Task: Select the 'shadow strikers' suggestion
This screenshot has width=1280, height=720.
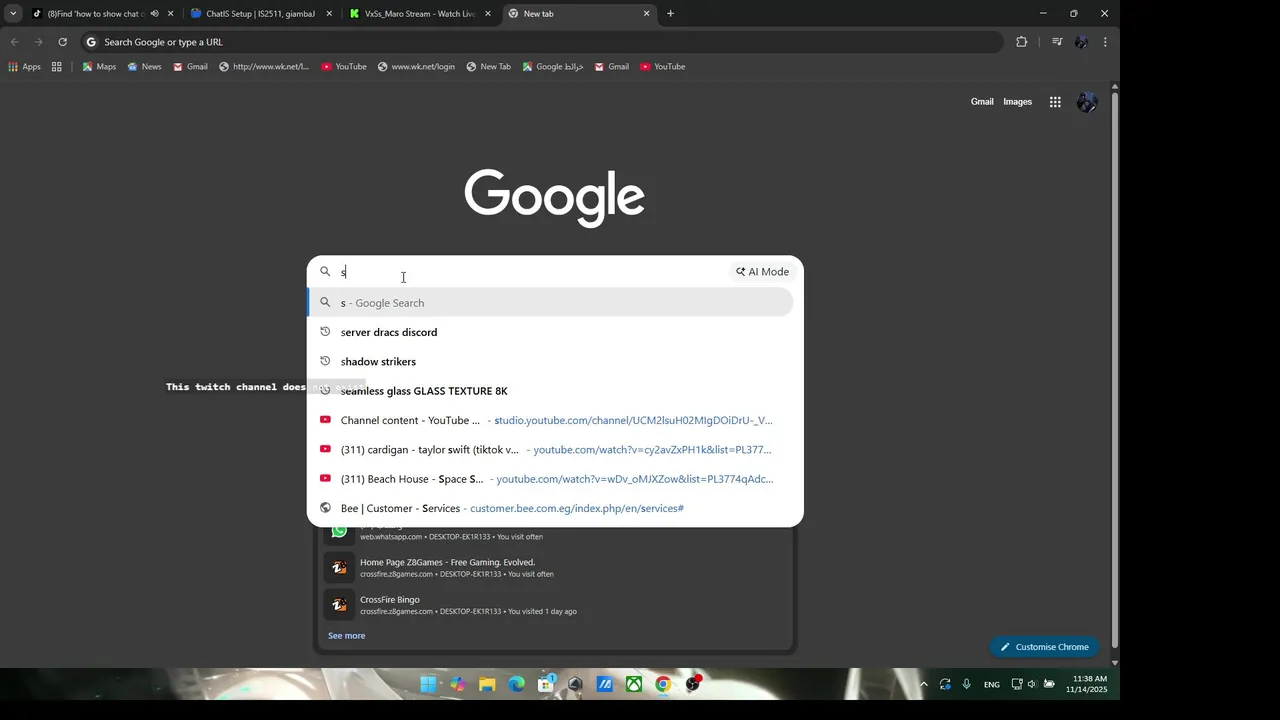Action: click(x=550, y=362)
